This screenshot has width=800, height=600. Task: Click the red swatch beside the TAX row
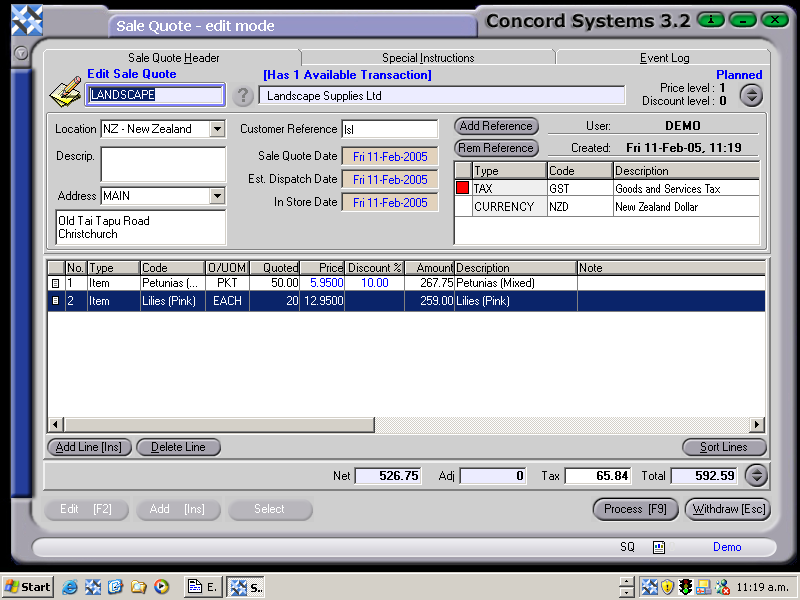coord(460,188)
